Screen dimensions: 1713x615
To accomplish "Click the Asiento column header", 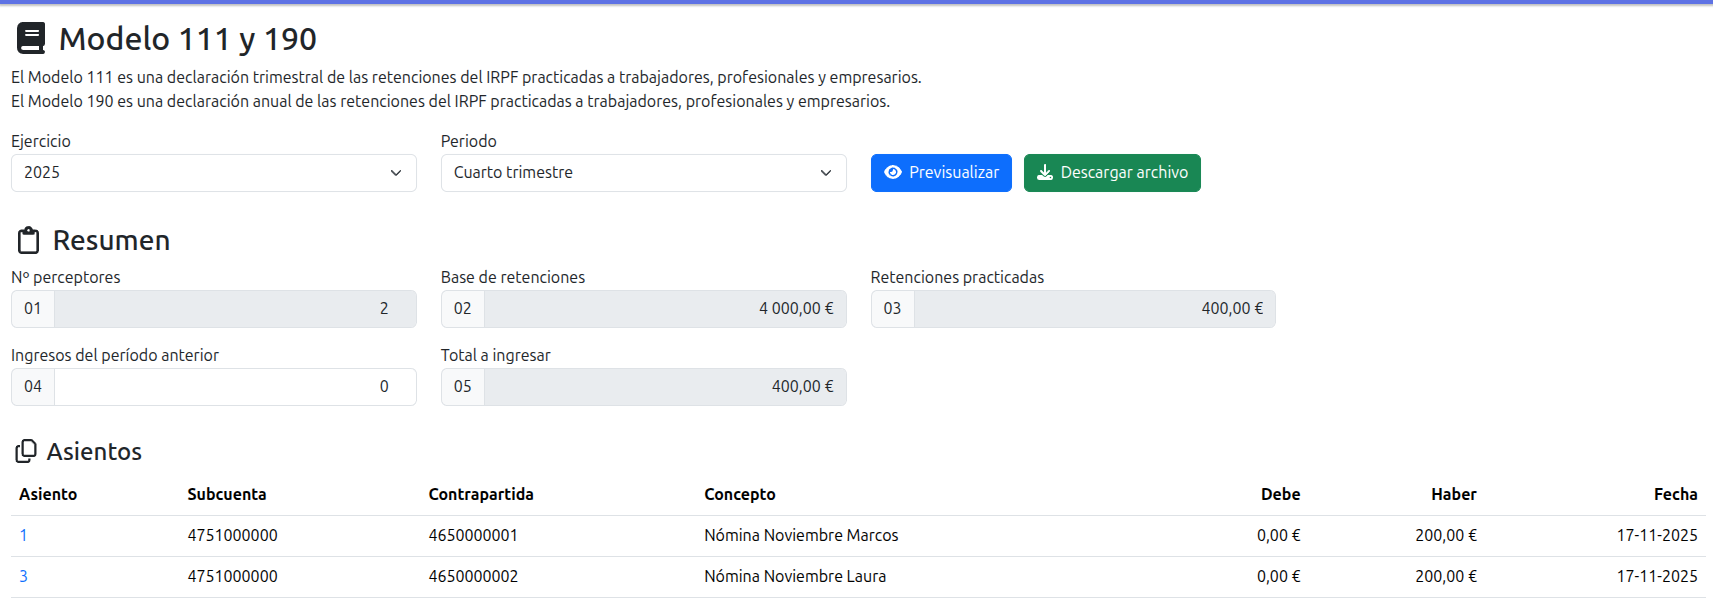I will click(x=48, y=495).
